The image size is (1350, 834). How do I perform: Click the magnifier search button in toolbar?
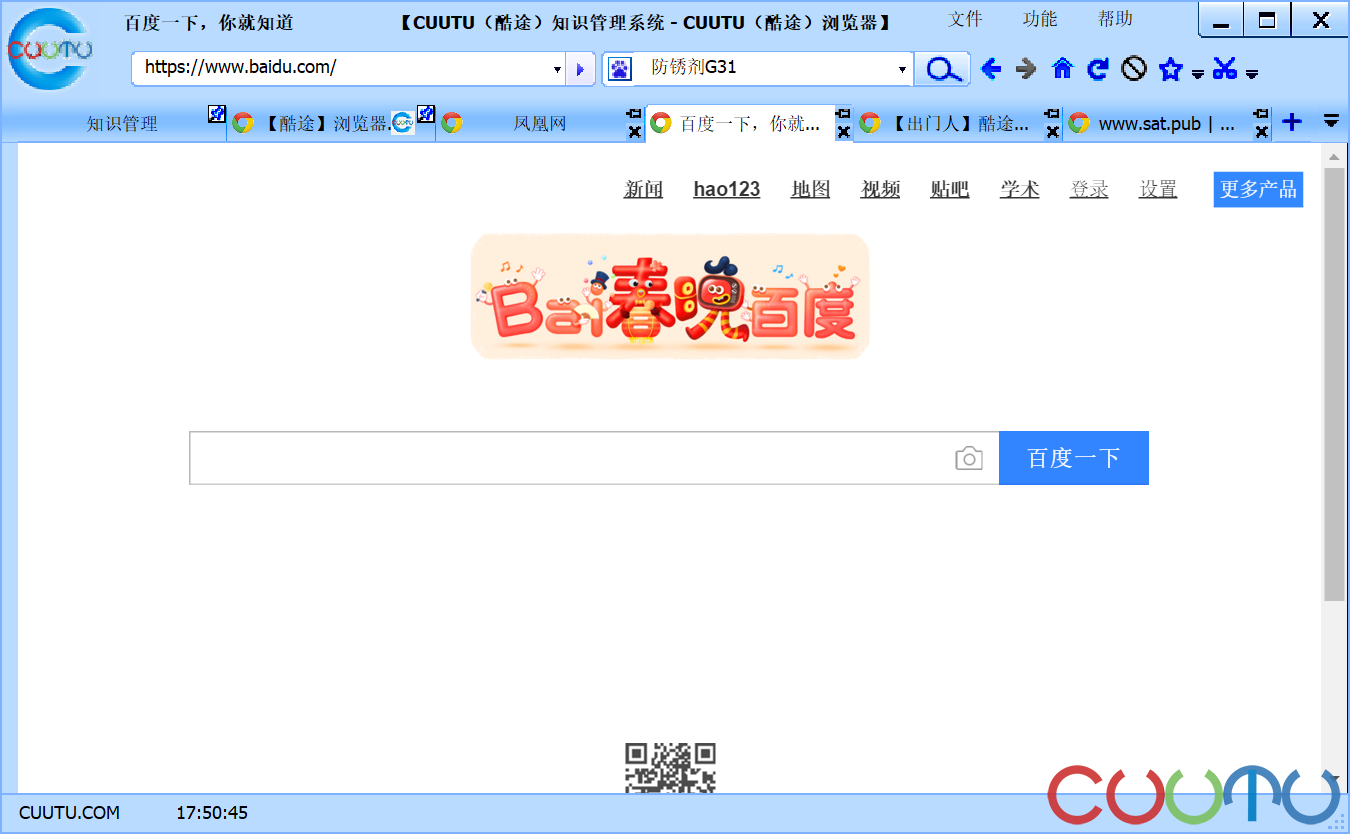pyautogui.click(x=943, y=69)
